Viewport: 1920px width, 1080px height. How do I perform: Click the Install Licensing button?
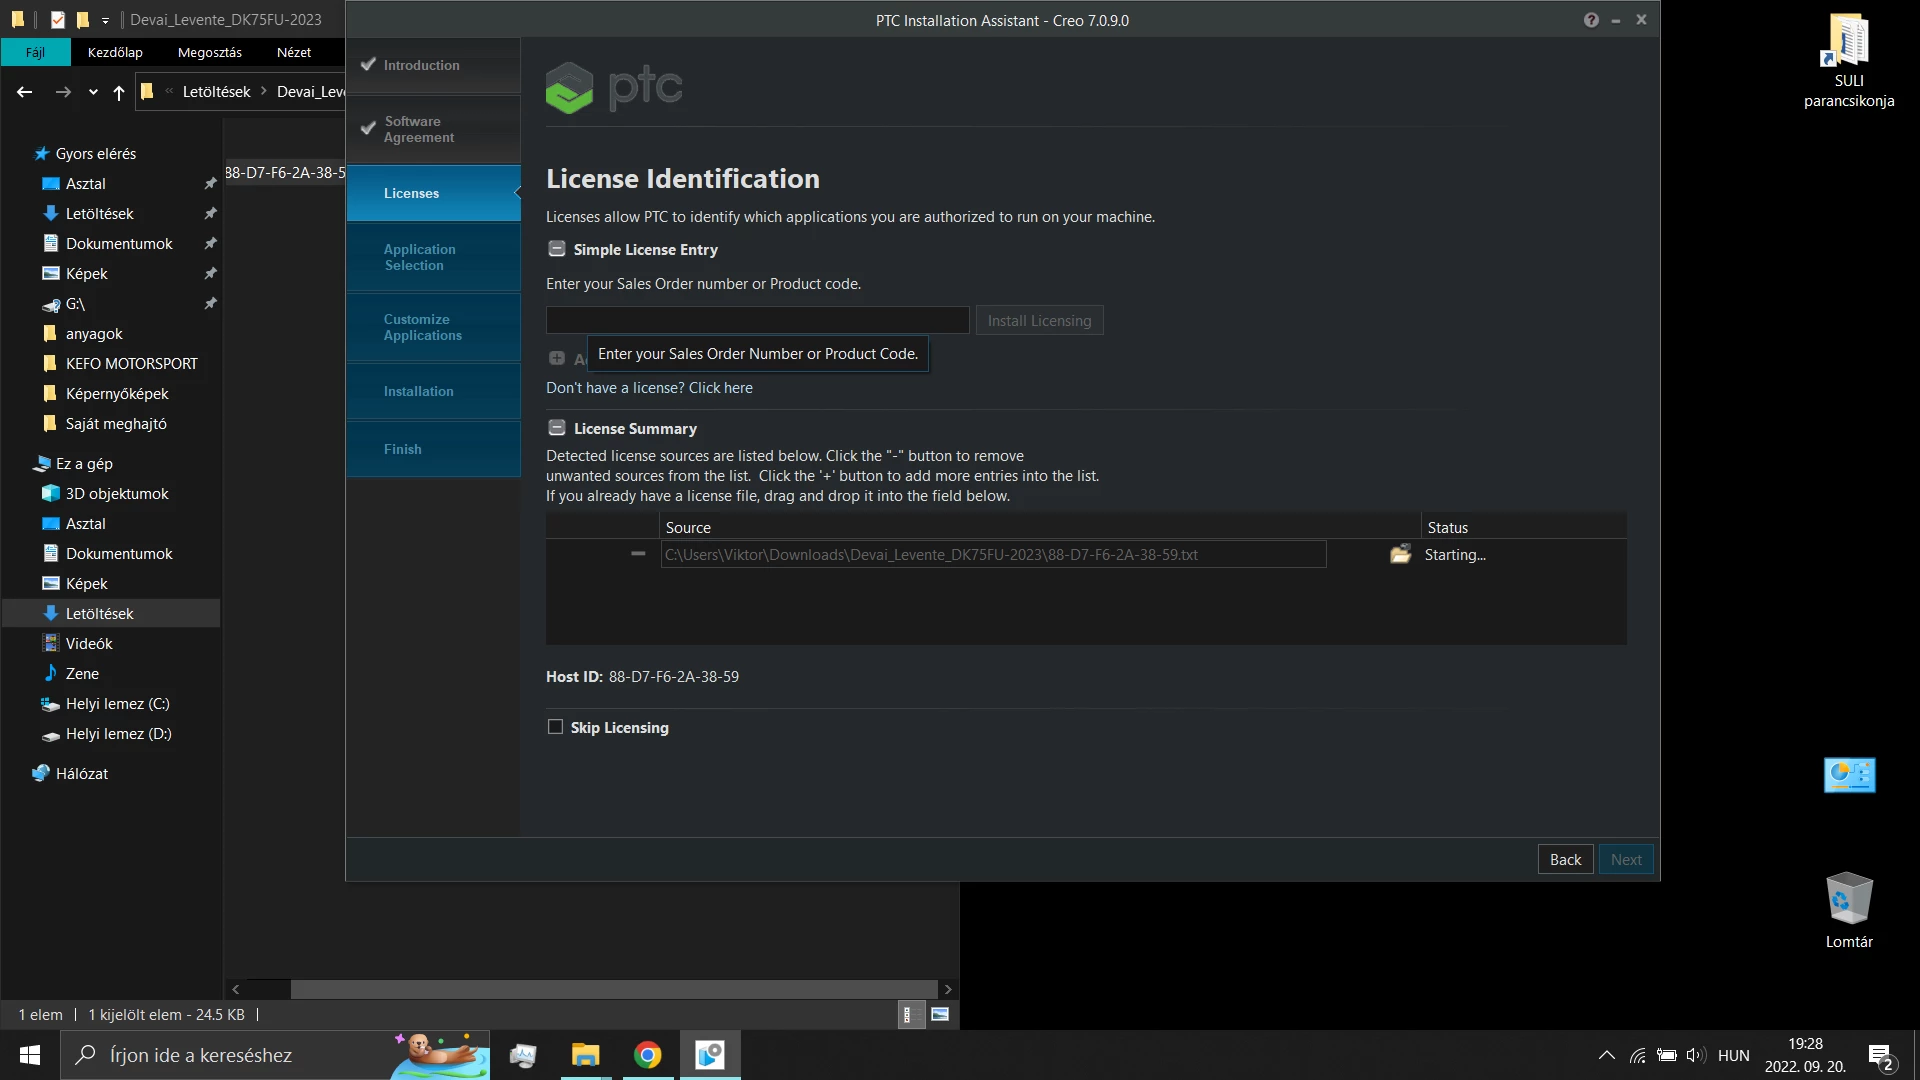1039,320
